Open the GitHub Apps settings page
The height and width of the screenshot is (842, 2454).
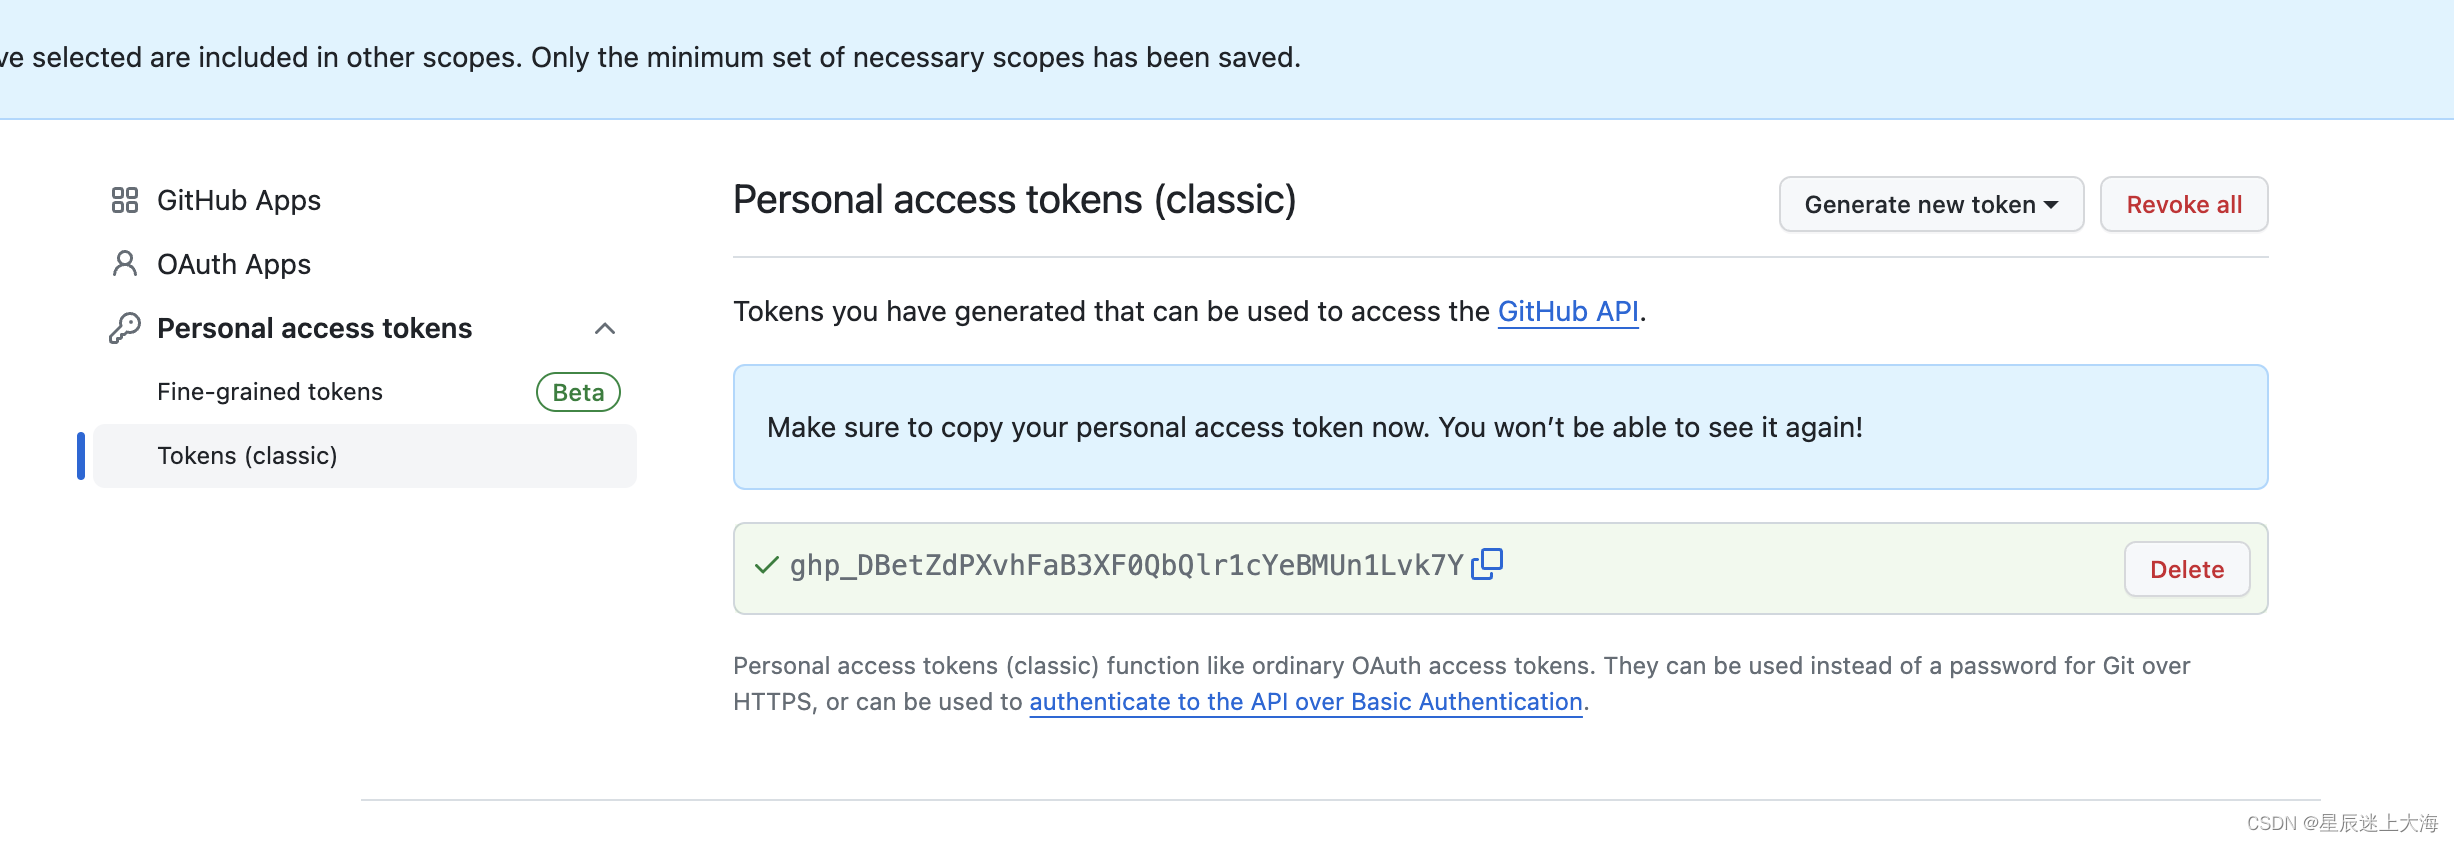coord(238,200)
